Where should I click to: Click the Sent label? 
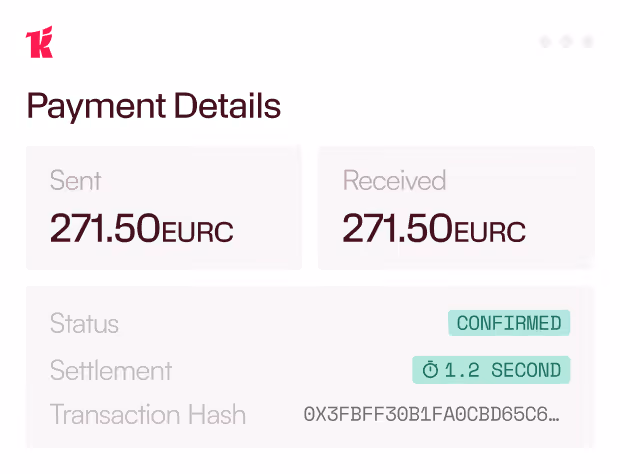click(76, 181)
